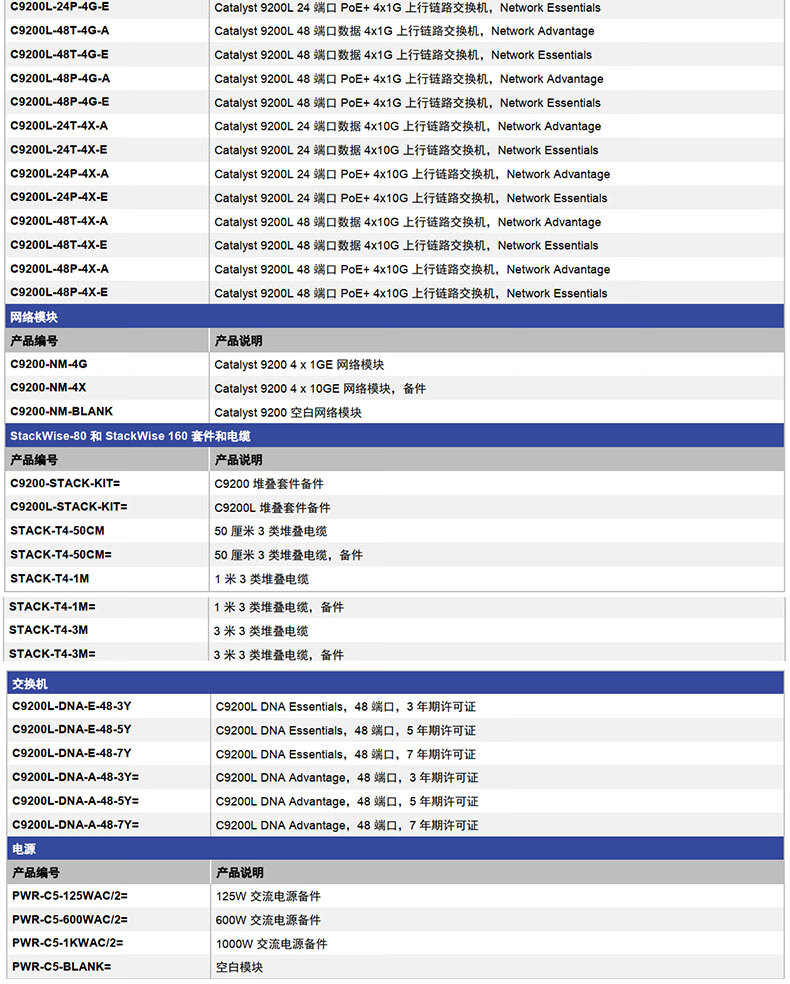Click C9200L-24T-4X-E product number
The height and width of the screenshot is (984, 790).
pos(59,149)
